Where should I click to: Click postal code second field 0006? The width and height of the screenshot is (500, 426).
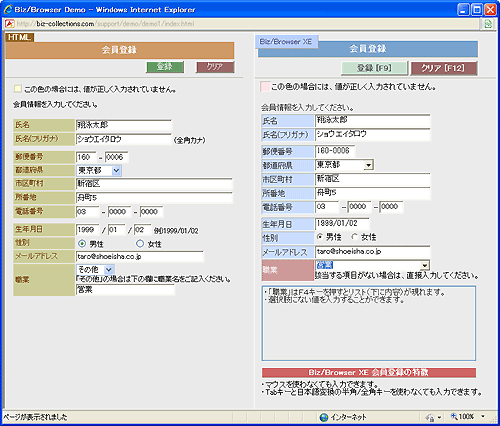tap(116, 157)
